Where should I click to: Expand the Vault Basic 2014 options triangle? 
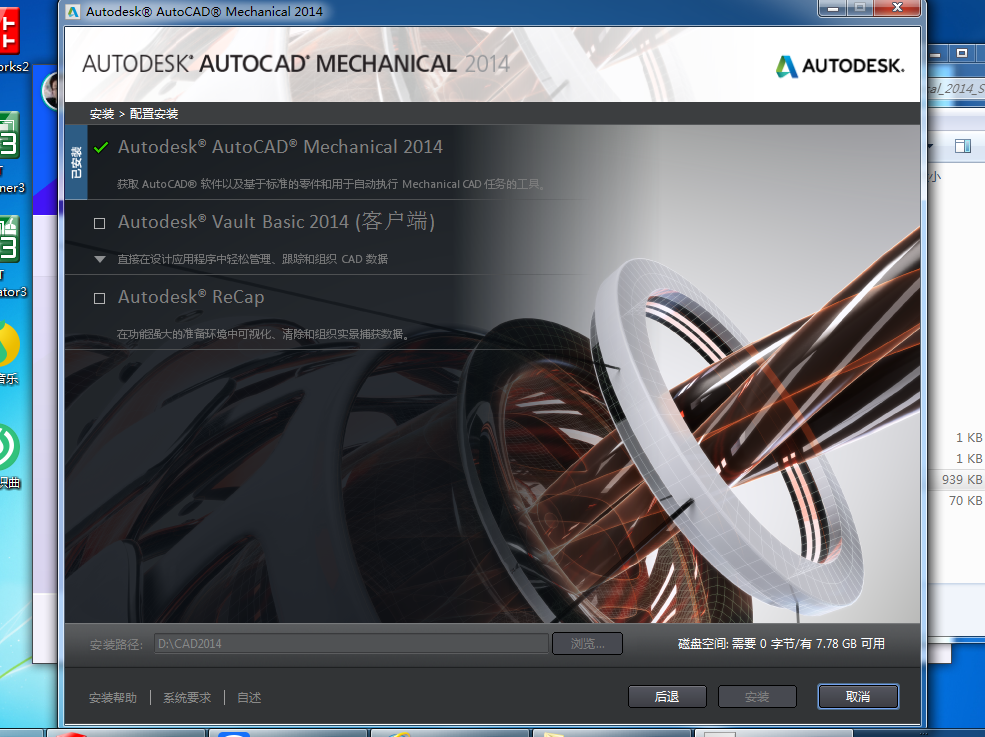[x=99, y=259]
